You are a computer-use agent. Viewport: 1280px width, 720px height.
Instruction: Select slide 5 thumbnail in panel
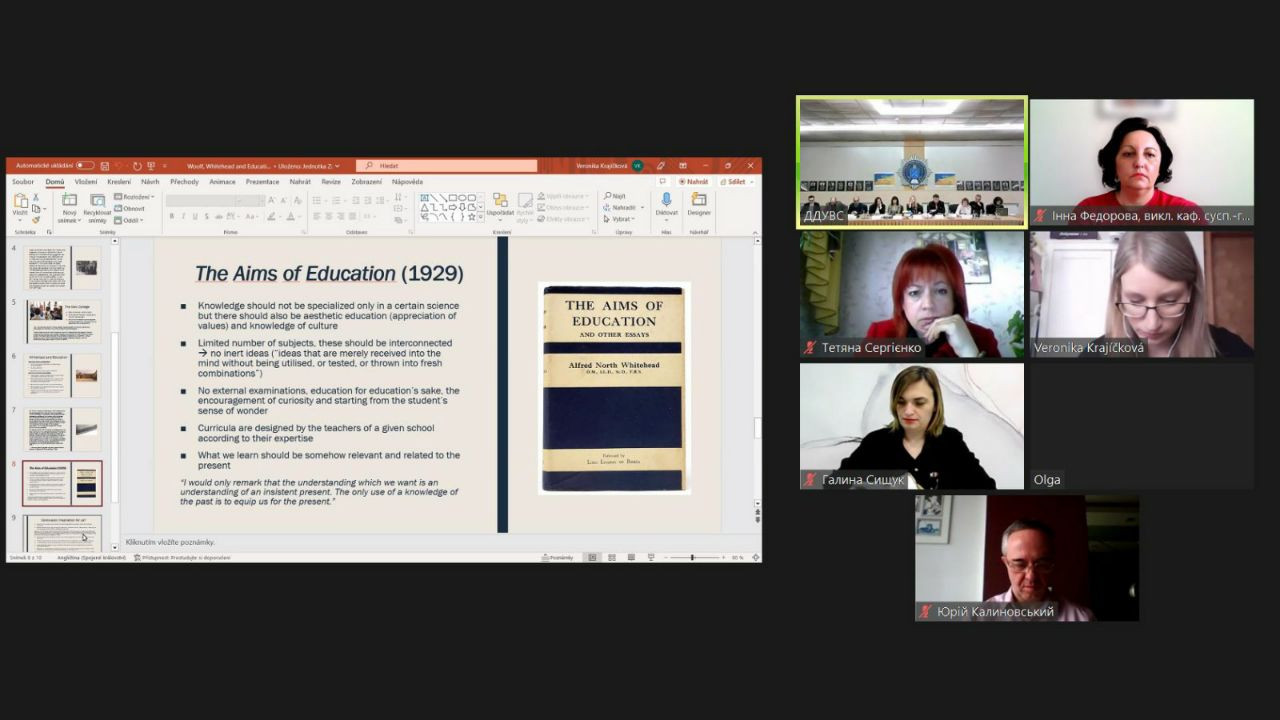click(x=64, y=322)
